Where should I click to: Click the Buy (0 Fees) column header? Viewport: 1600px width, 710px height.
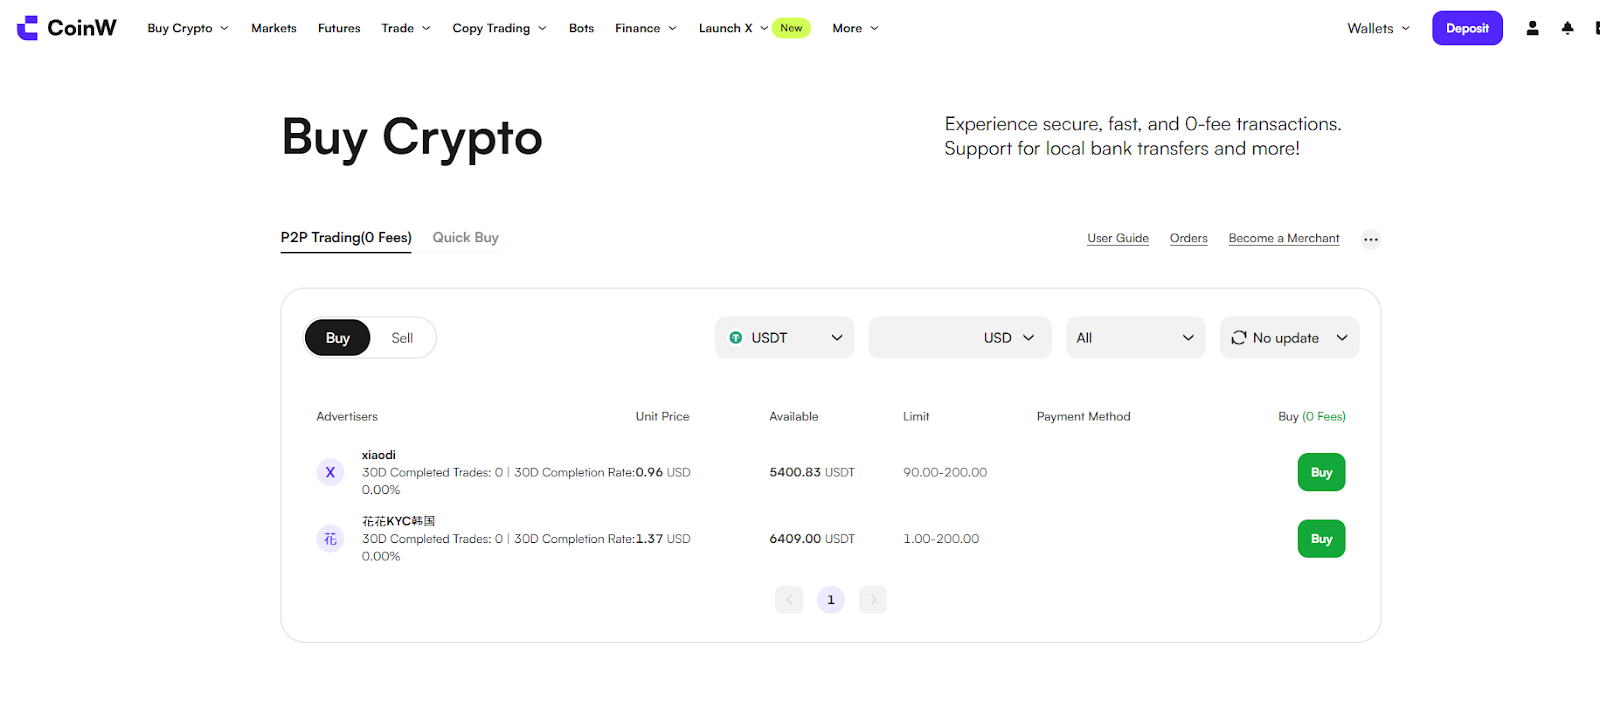coord(1312,417)
